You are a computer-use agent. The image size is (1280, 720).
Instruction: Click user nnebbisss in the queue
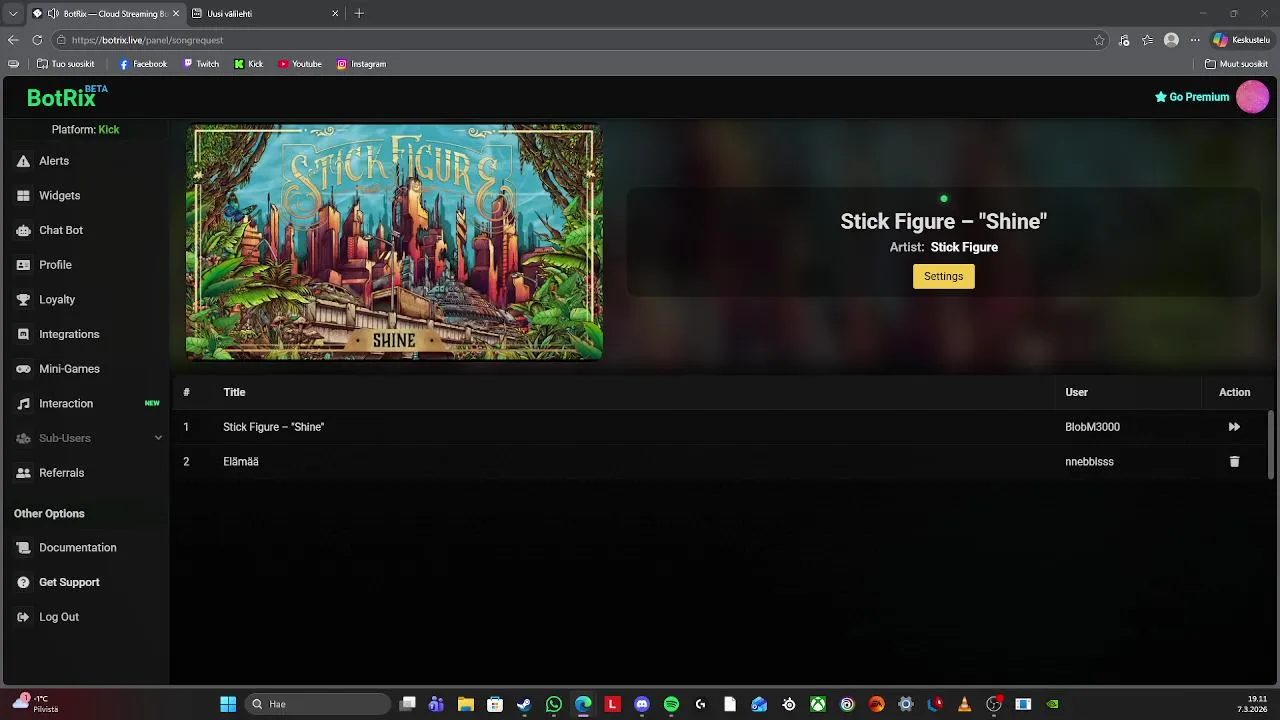[1089, 462]
